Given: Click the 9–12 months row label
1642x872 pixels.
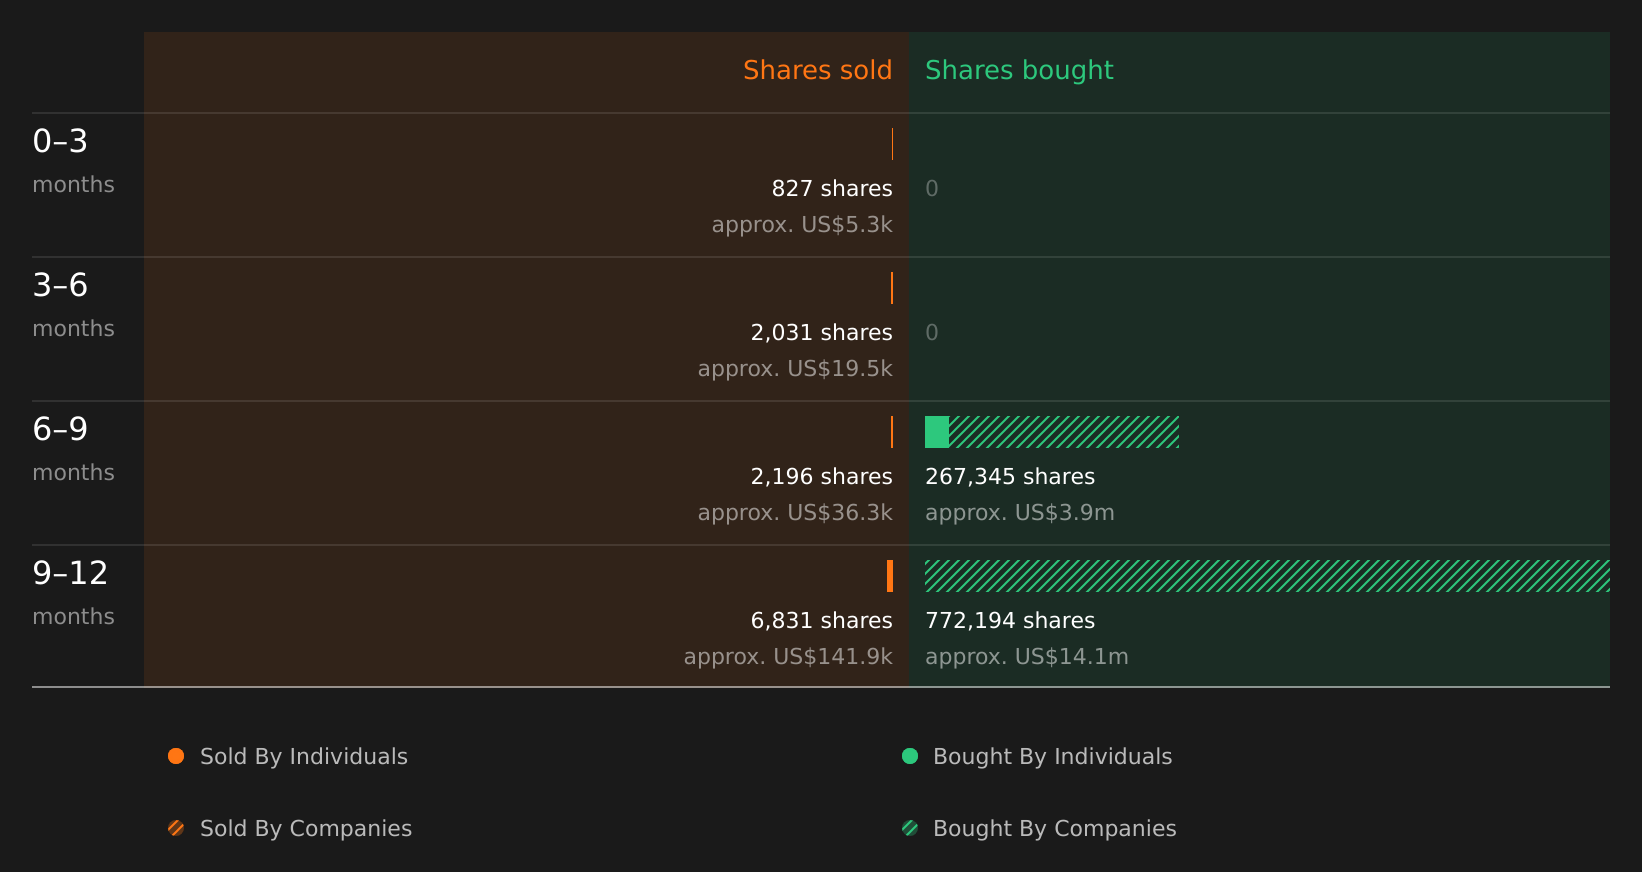Looking at the screenshot, I should 73,593.
